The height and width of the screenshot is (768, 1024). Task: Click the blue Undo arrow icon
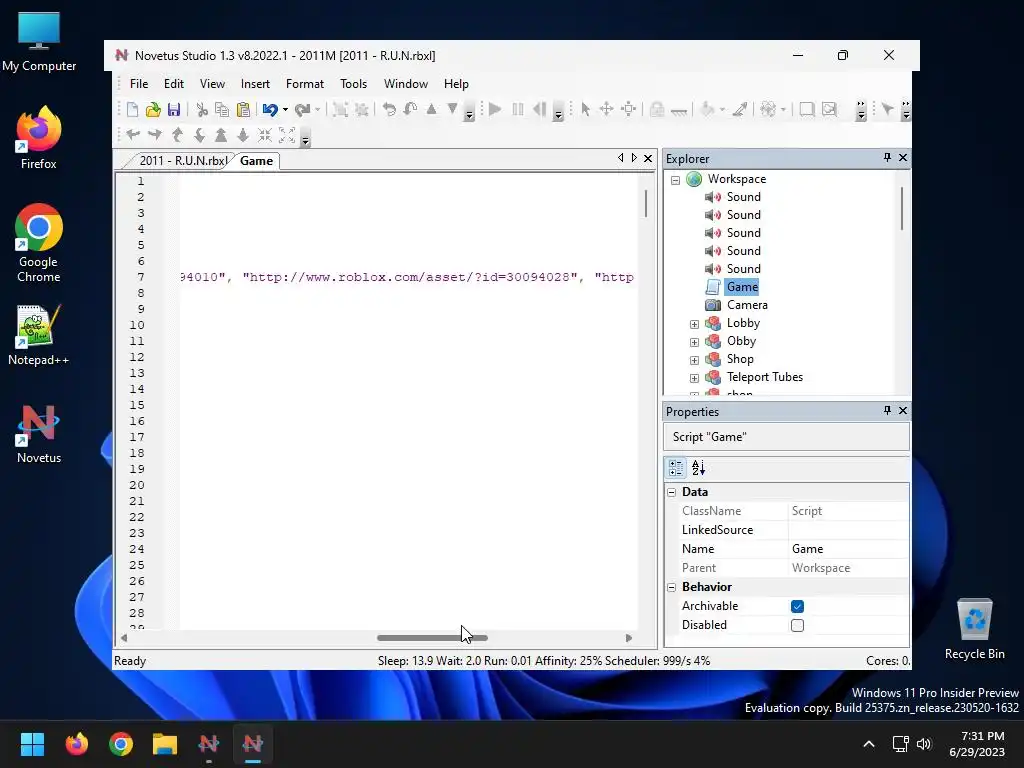270,110
